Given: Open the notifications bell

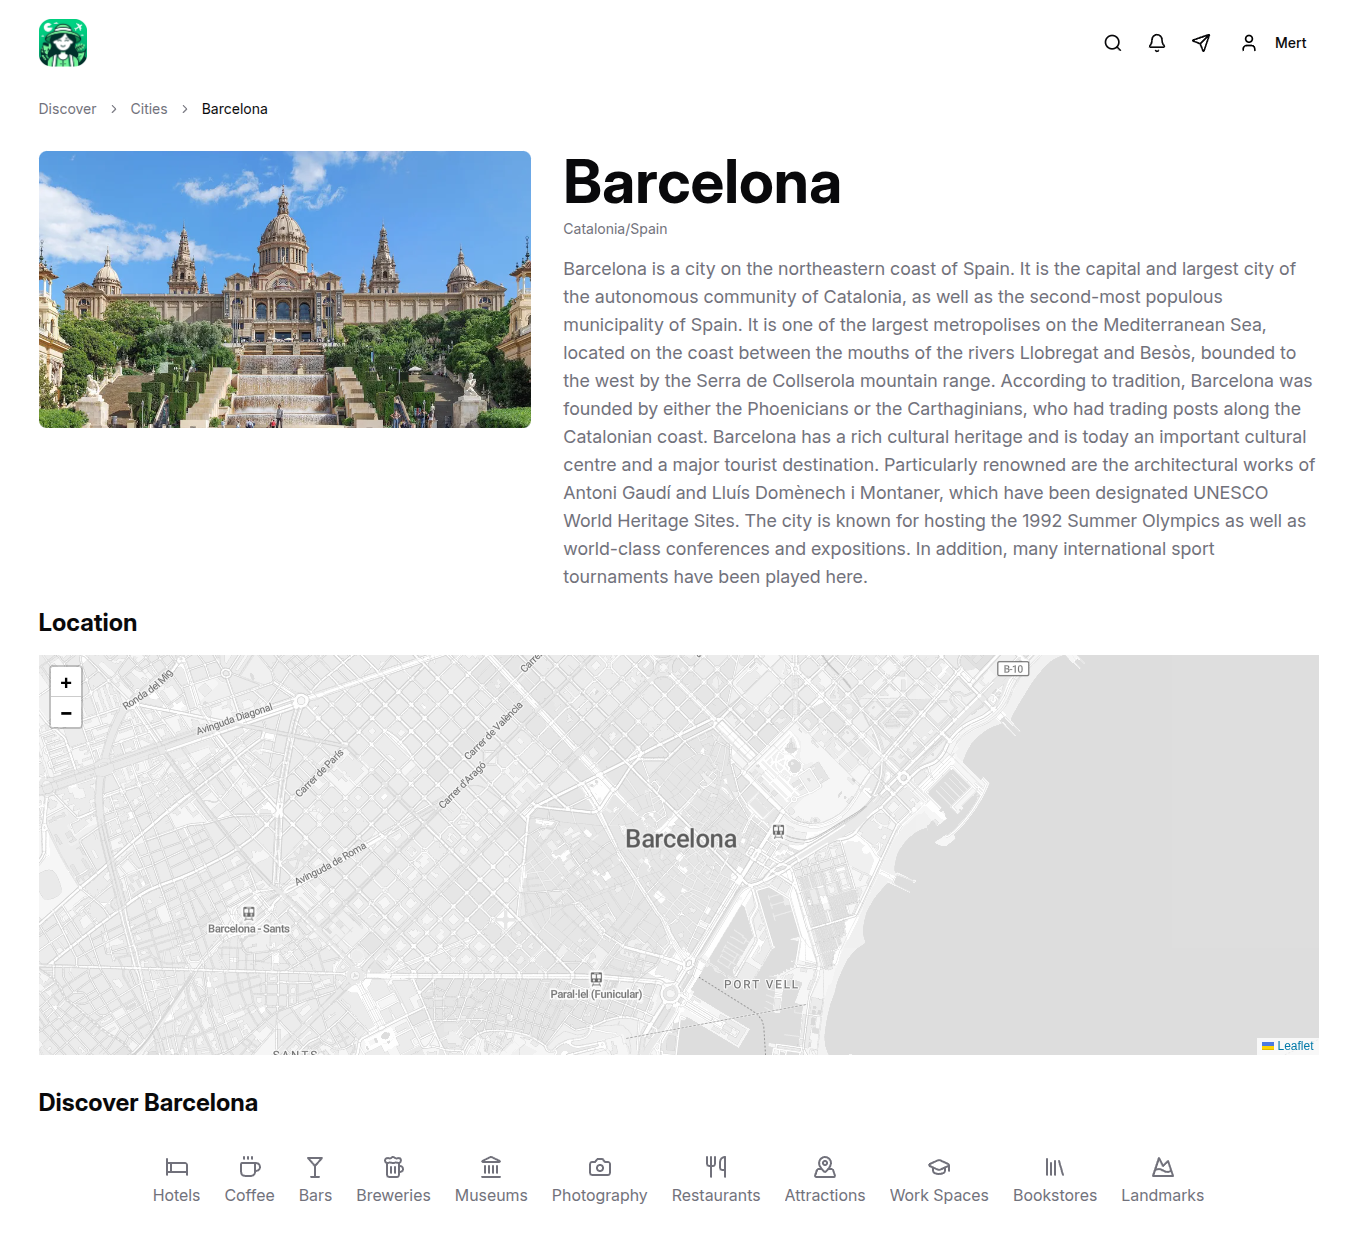Looking at the screenshot, I should 1157,43.
